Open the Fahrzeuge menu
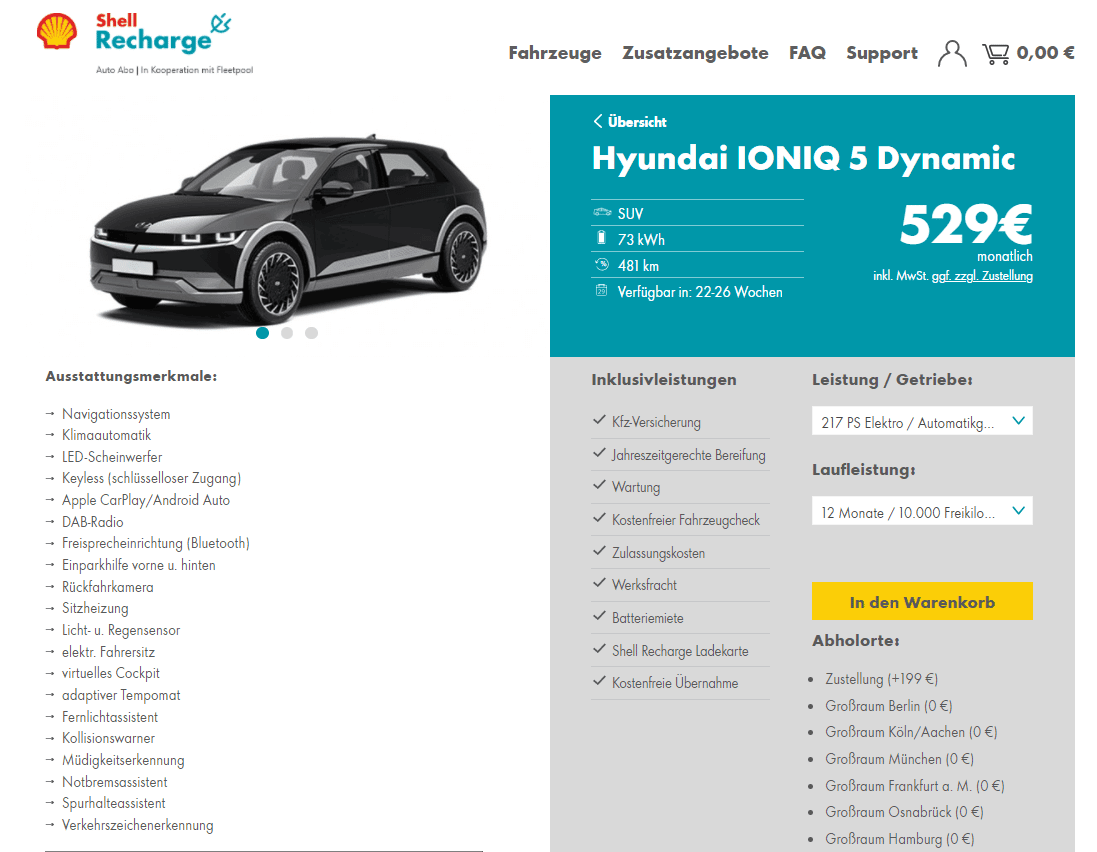Image resolution: width=1097 pixels, height=852 pixels. click(555, 53)
